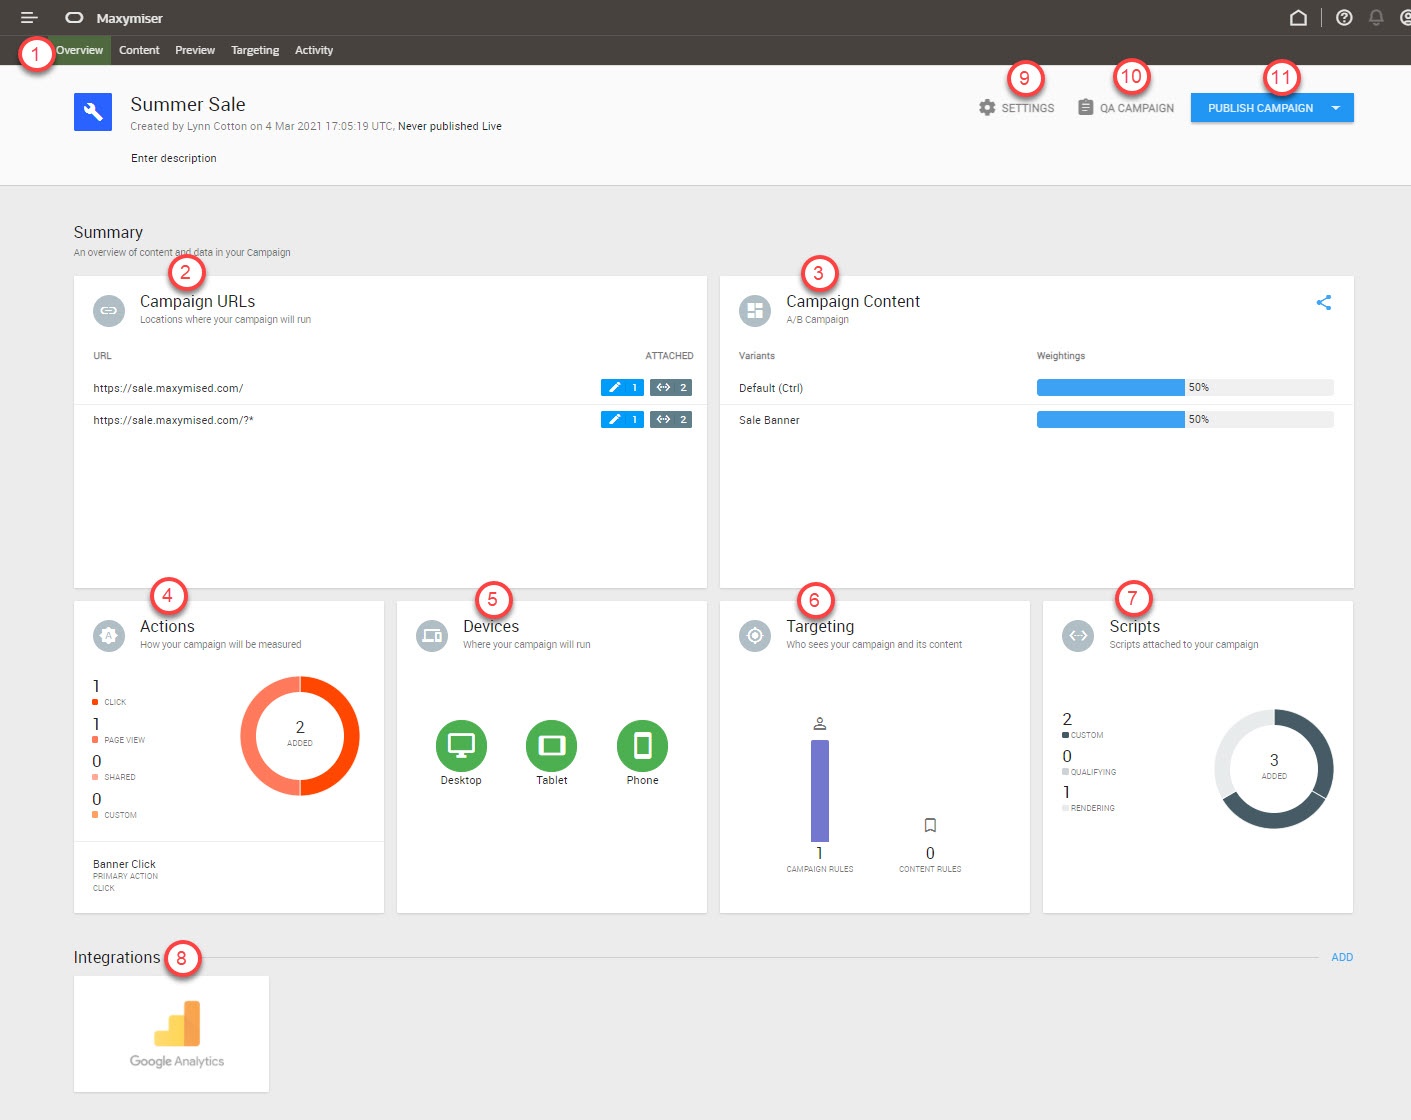This screenshot has height=1120, width=1411.
Task: Click the Oracle Maxymiser logo icon
Action: tap(74, 18)
